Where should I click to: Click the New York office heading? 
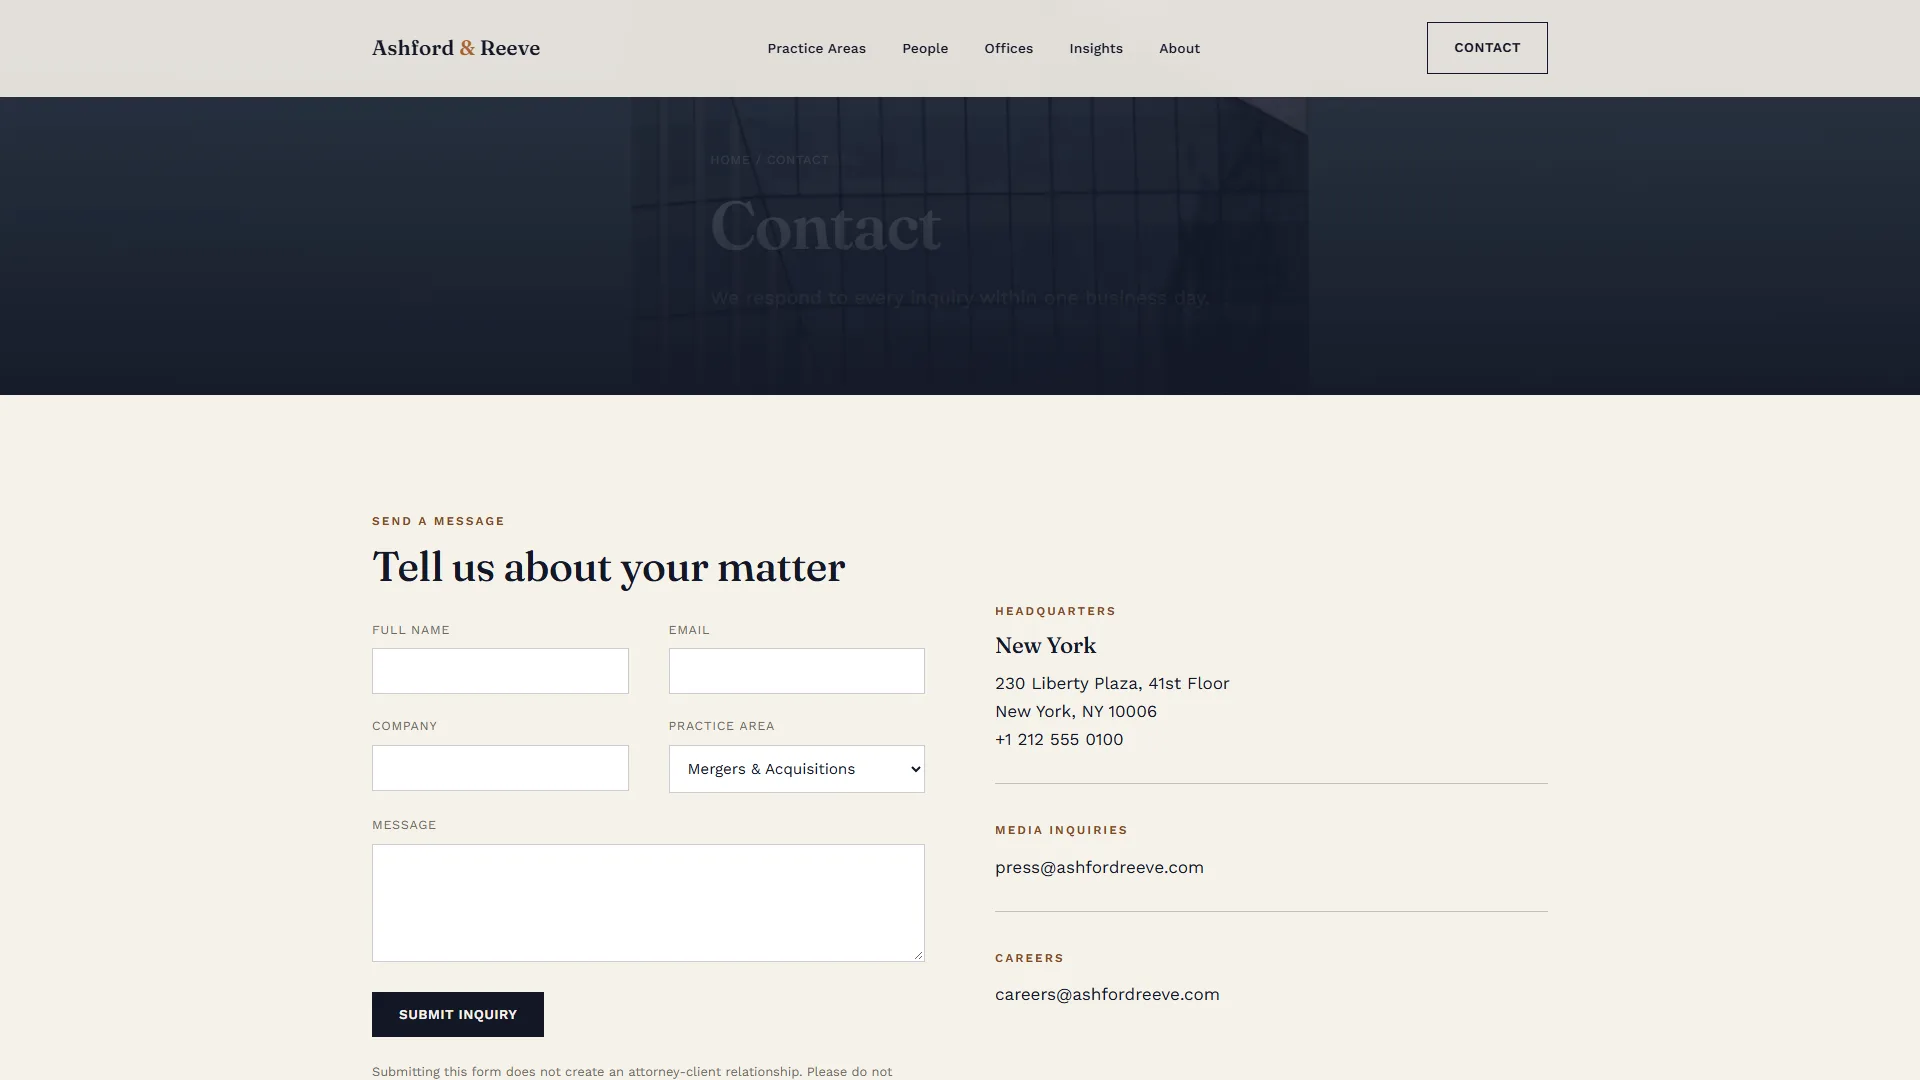[x=1045, y=646]
